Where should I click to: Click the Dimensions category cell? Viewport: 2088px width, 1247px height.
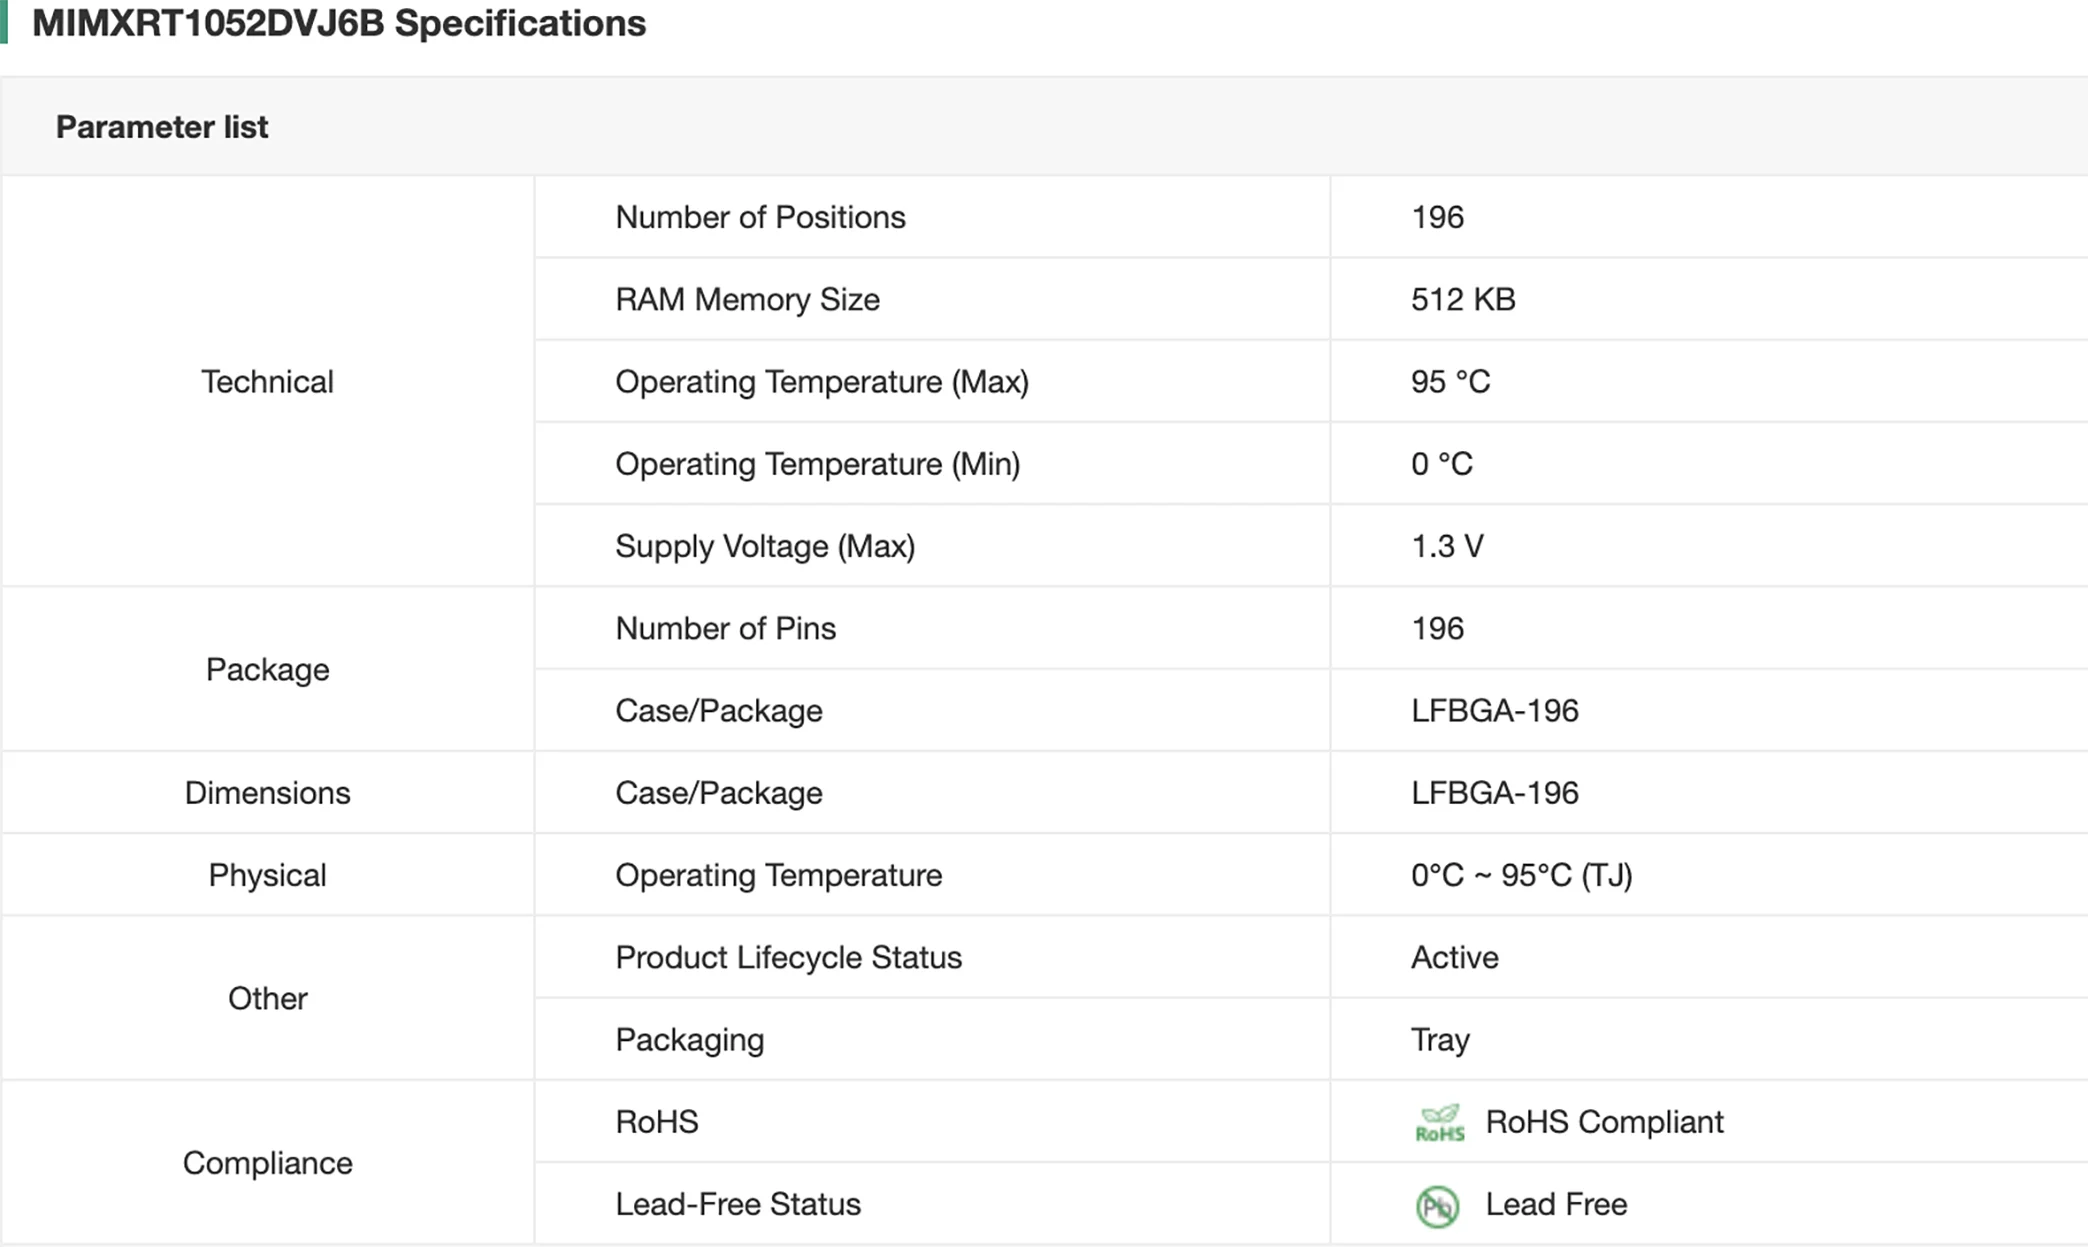click(267, 793)
